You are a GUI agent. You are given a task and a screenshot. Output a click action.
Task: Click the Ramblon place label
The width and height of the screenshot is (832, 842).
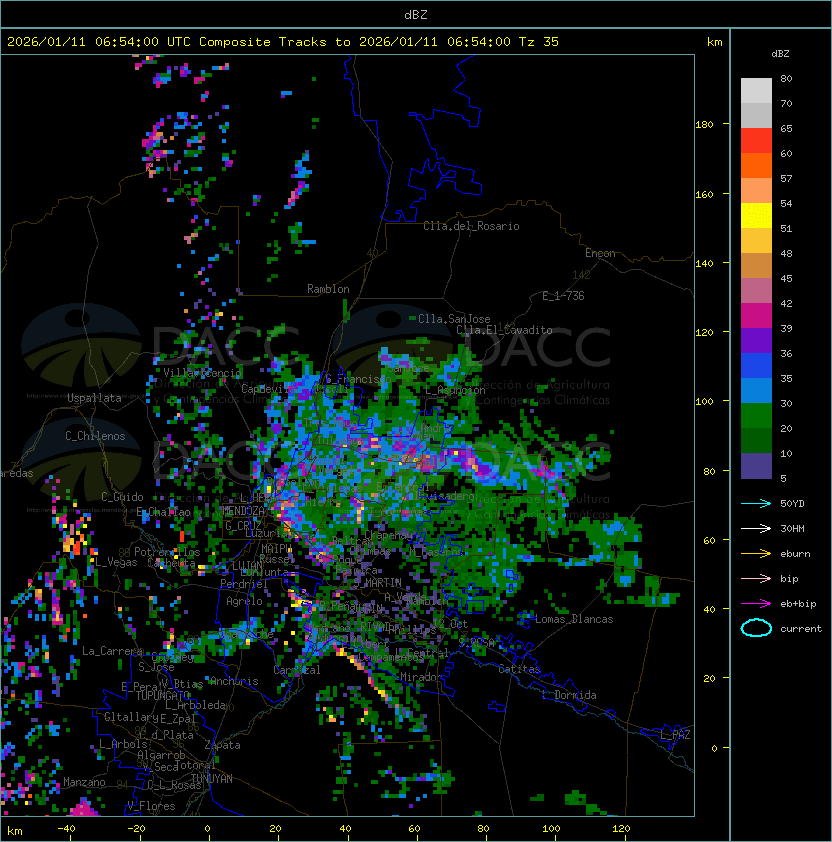[x=328, y=289]
